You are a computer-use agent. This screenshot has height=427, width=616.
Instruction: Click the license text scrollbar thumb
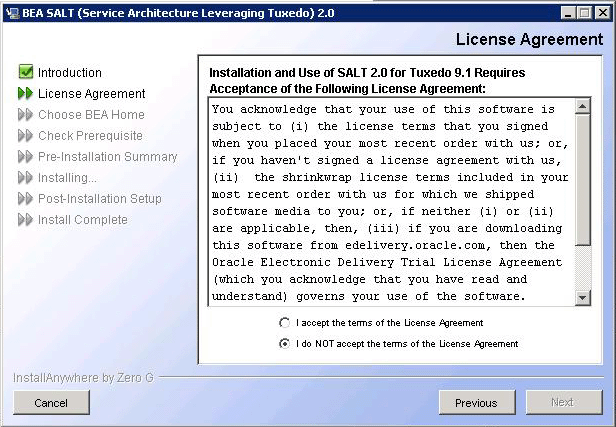pyautogui.click(x=582, y=180)
